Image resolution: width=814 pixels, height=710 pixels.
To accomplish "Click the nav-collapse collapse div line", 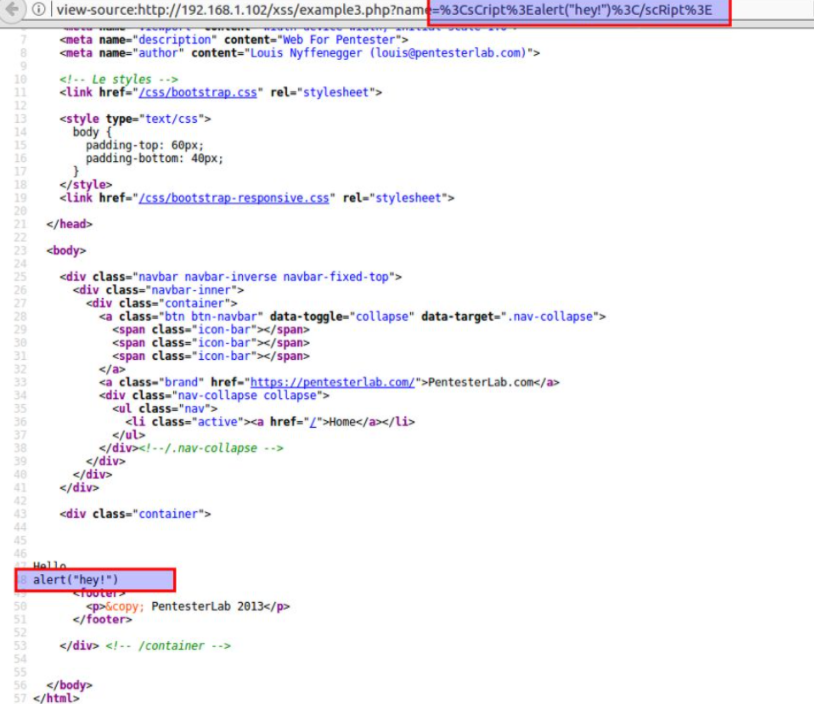I will 214,395.
